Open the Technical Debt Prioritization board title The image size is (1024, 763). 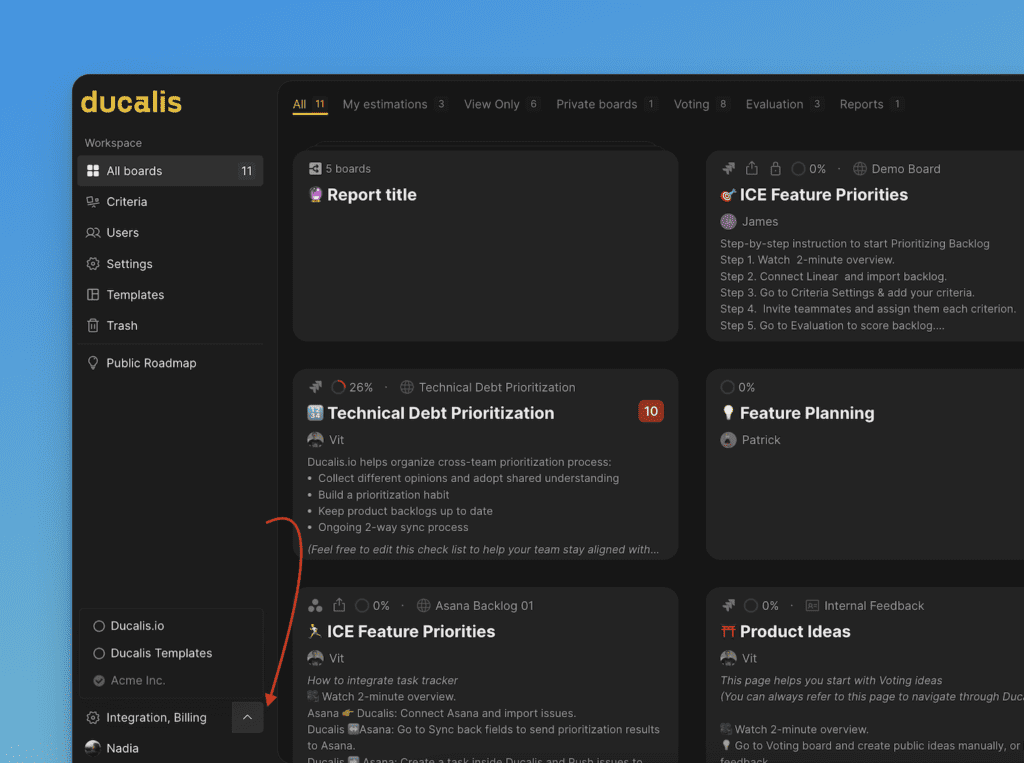(440, 413)
